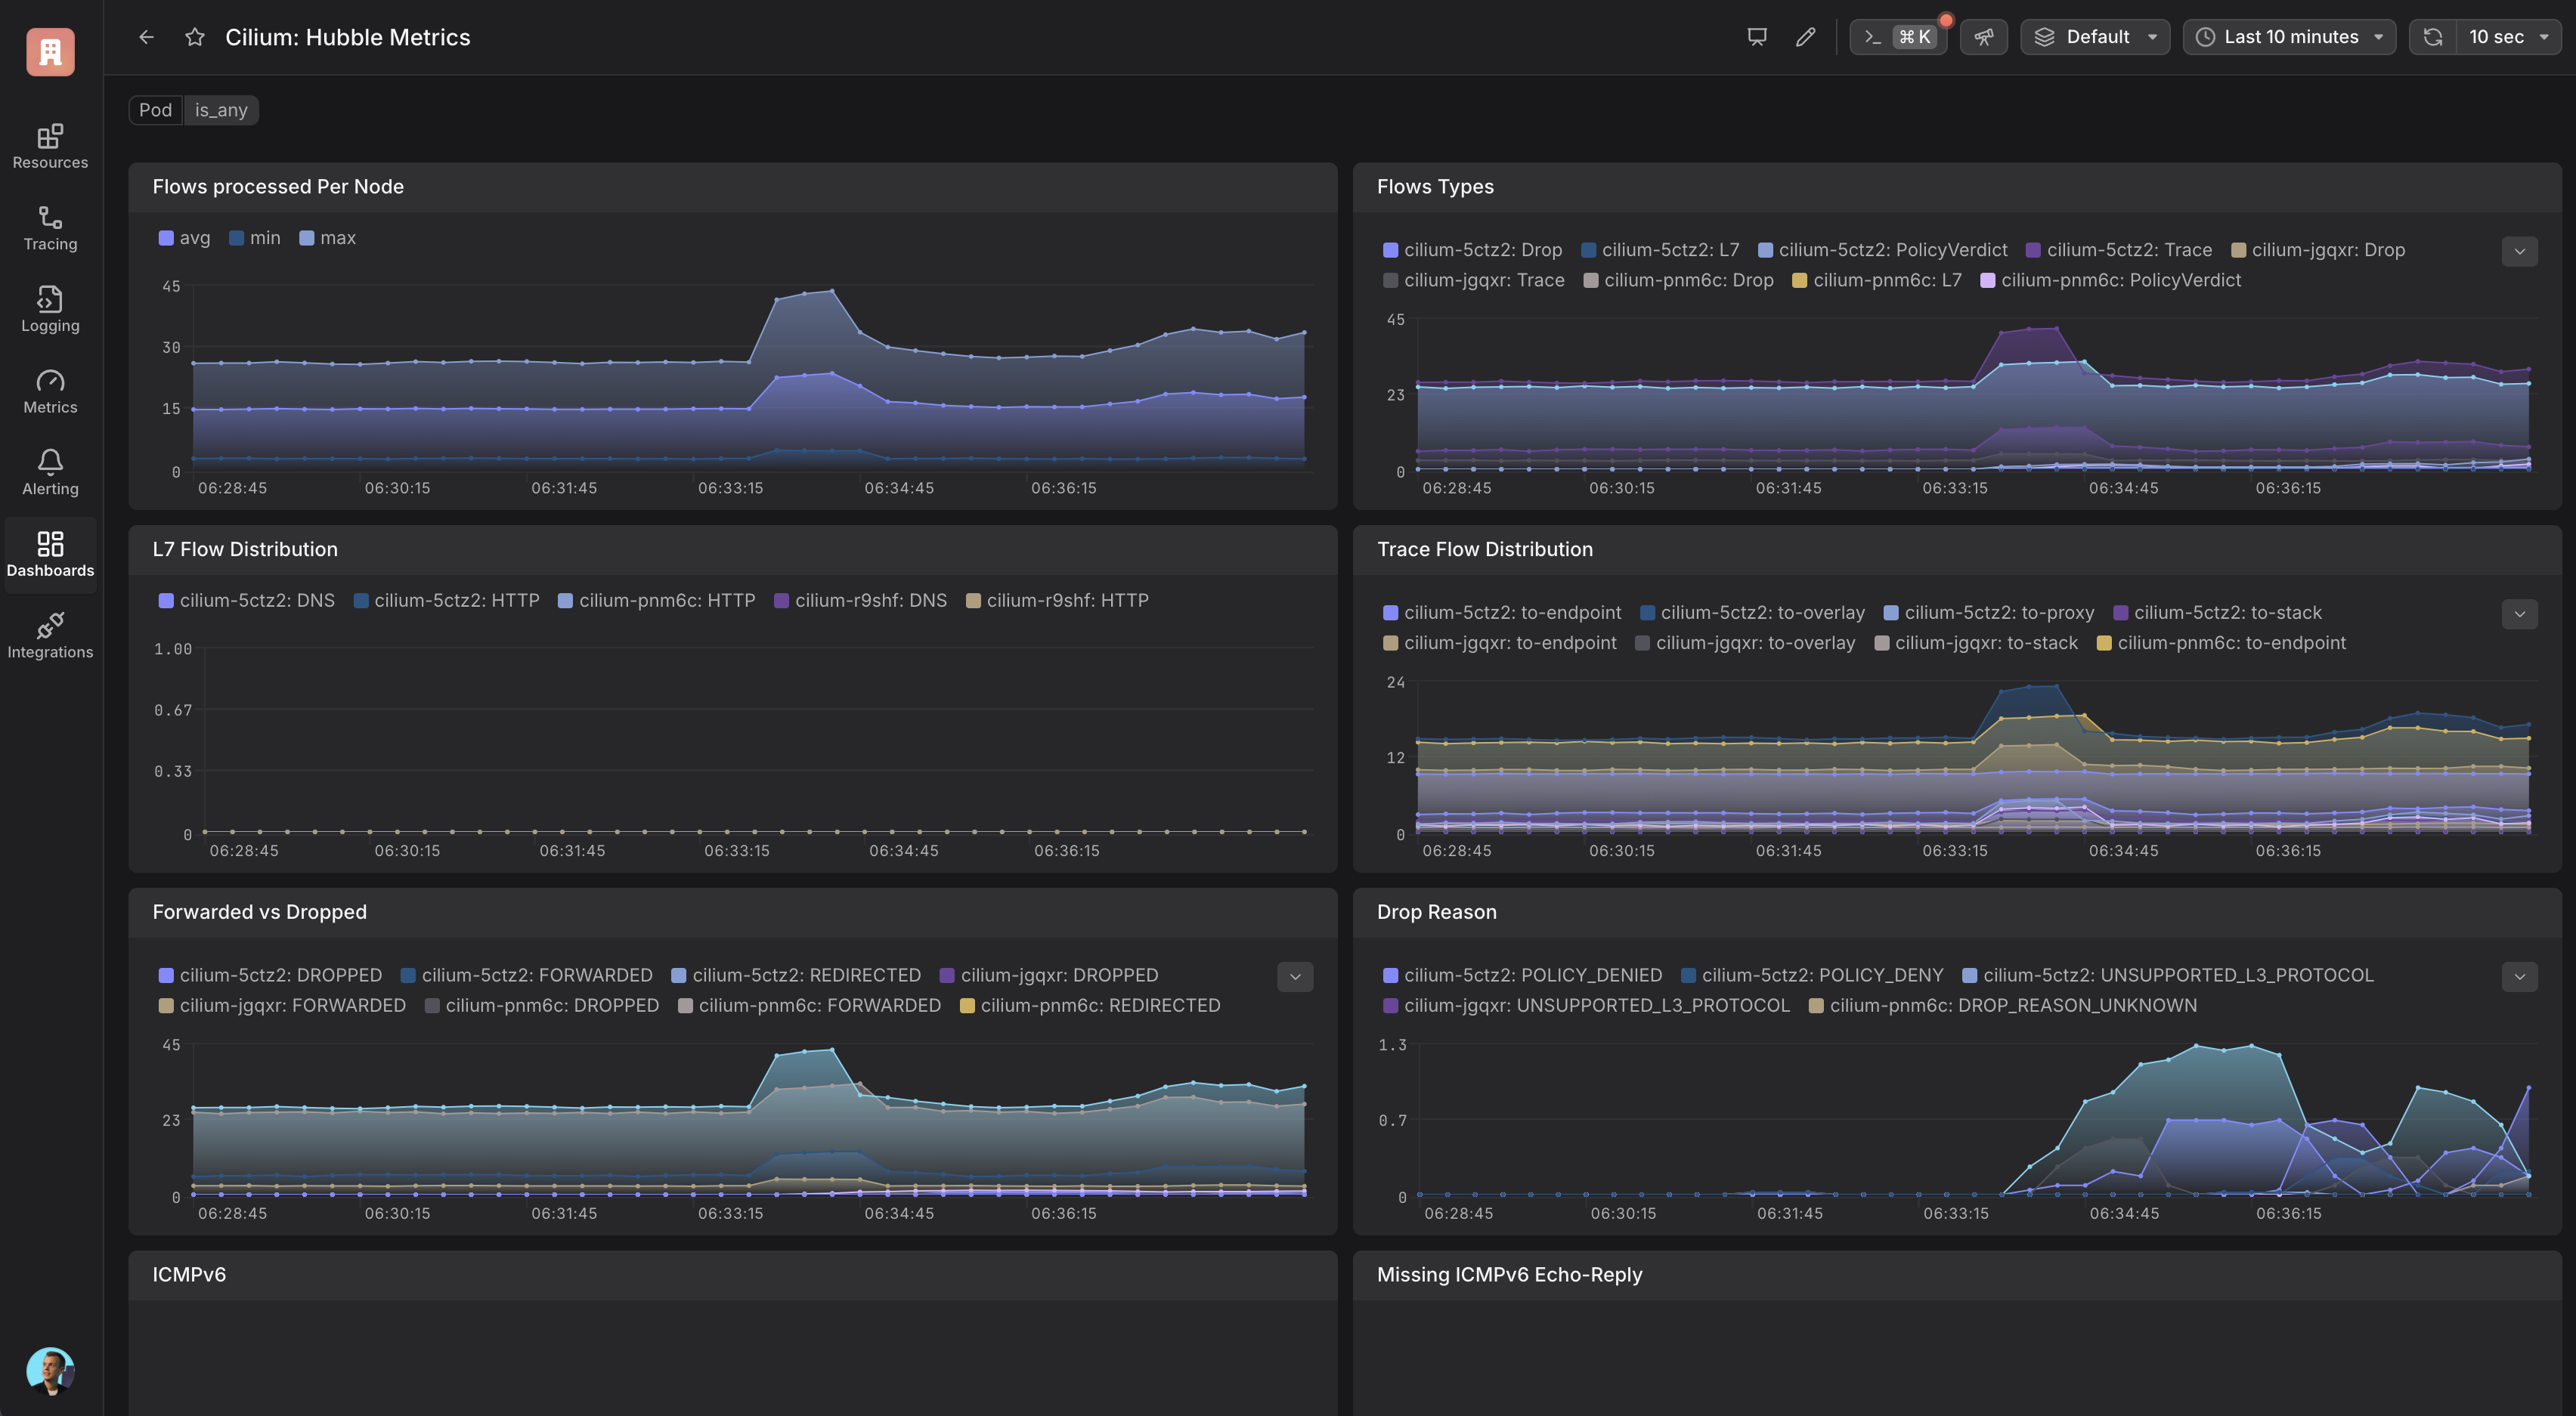Click the back arrow icon
The image size is (2576, 1416).
pos(146,37)
